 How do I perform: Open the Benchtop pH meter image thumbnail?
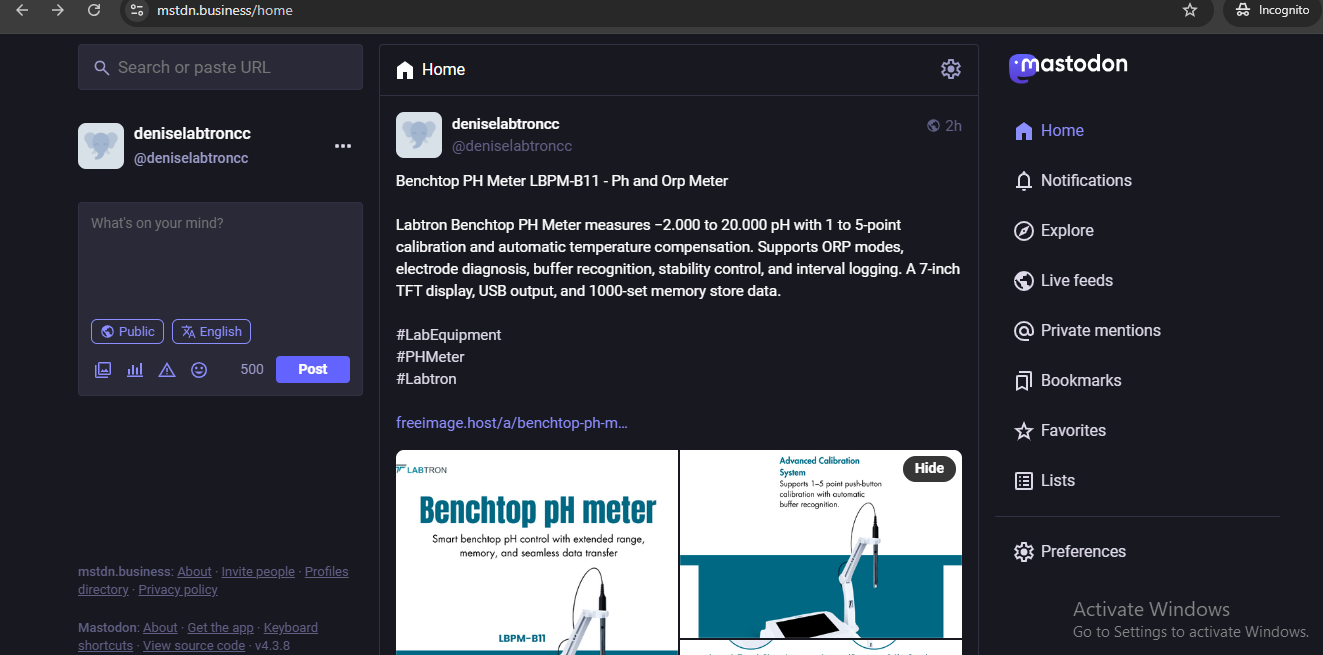tap(537, 552)
